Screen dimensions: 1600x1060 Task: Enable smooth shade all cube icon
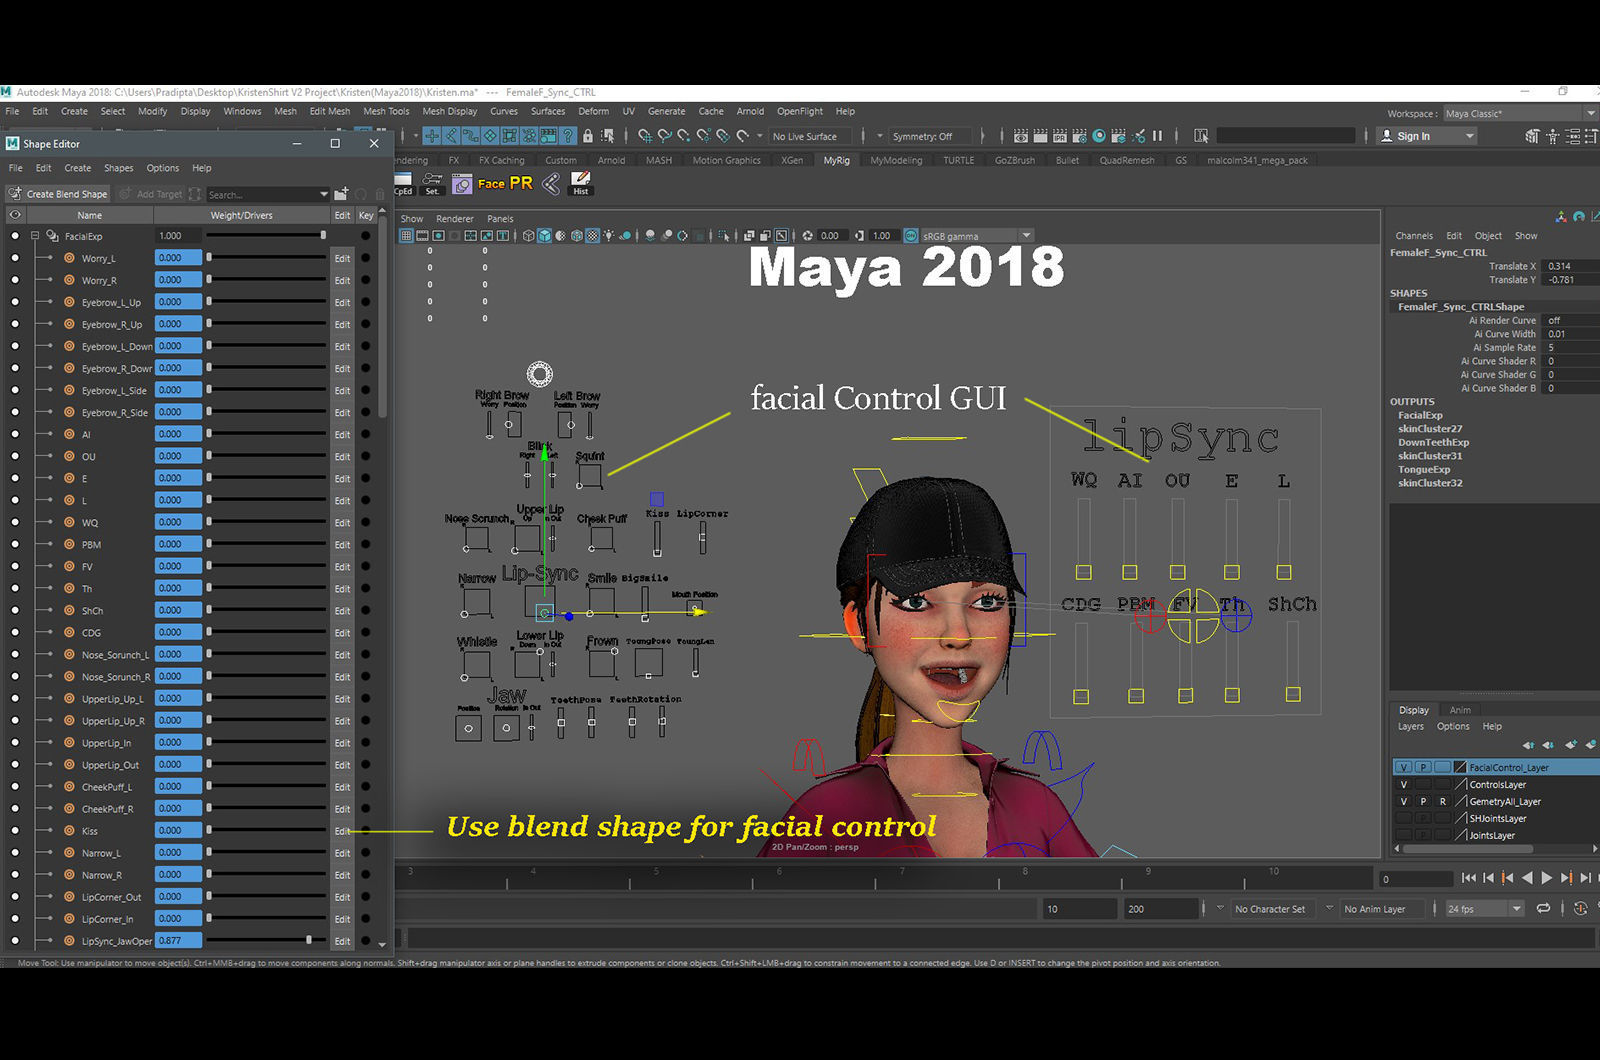(x=544, y=236)
